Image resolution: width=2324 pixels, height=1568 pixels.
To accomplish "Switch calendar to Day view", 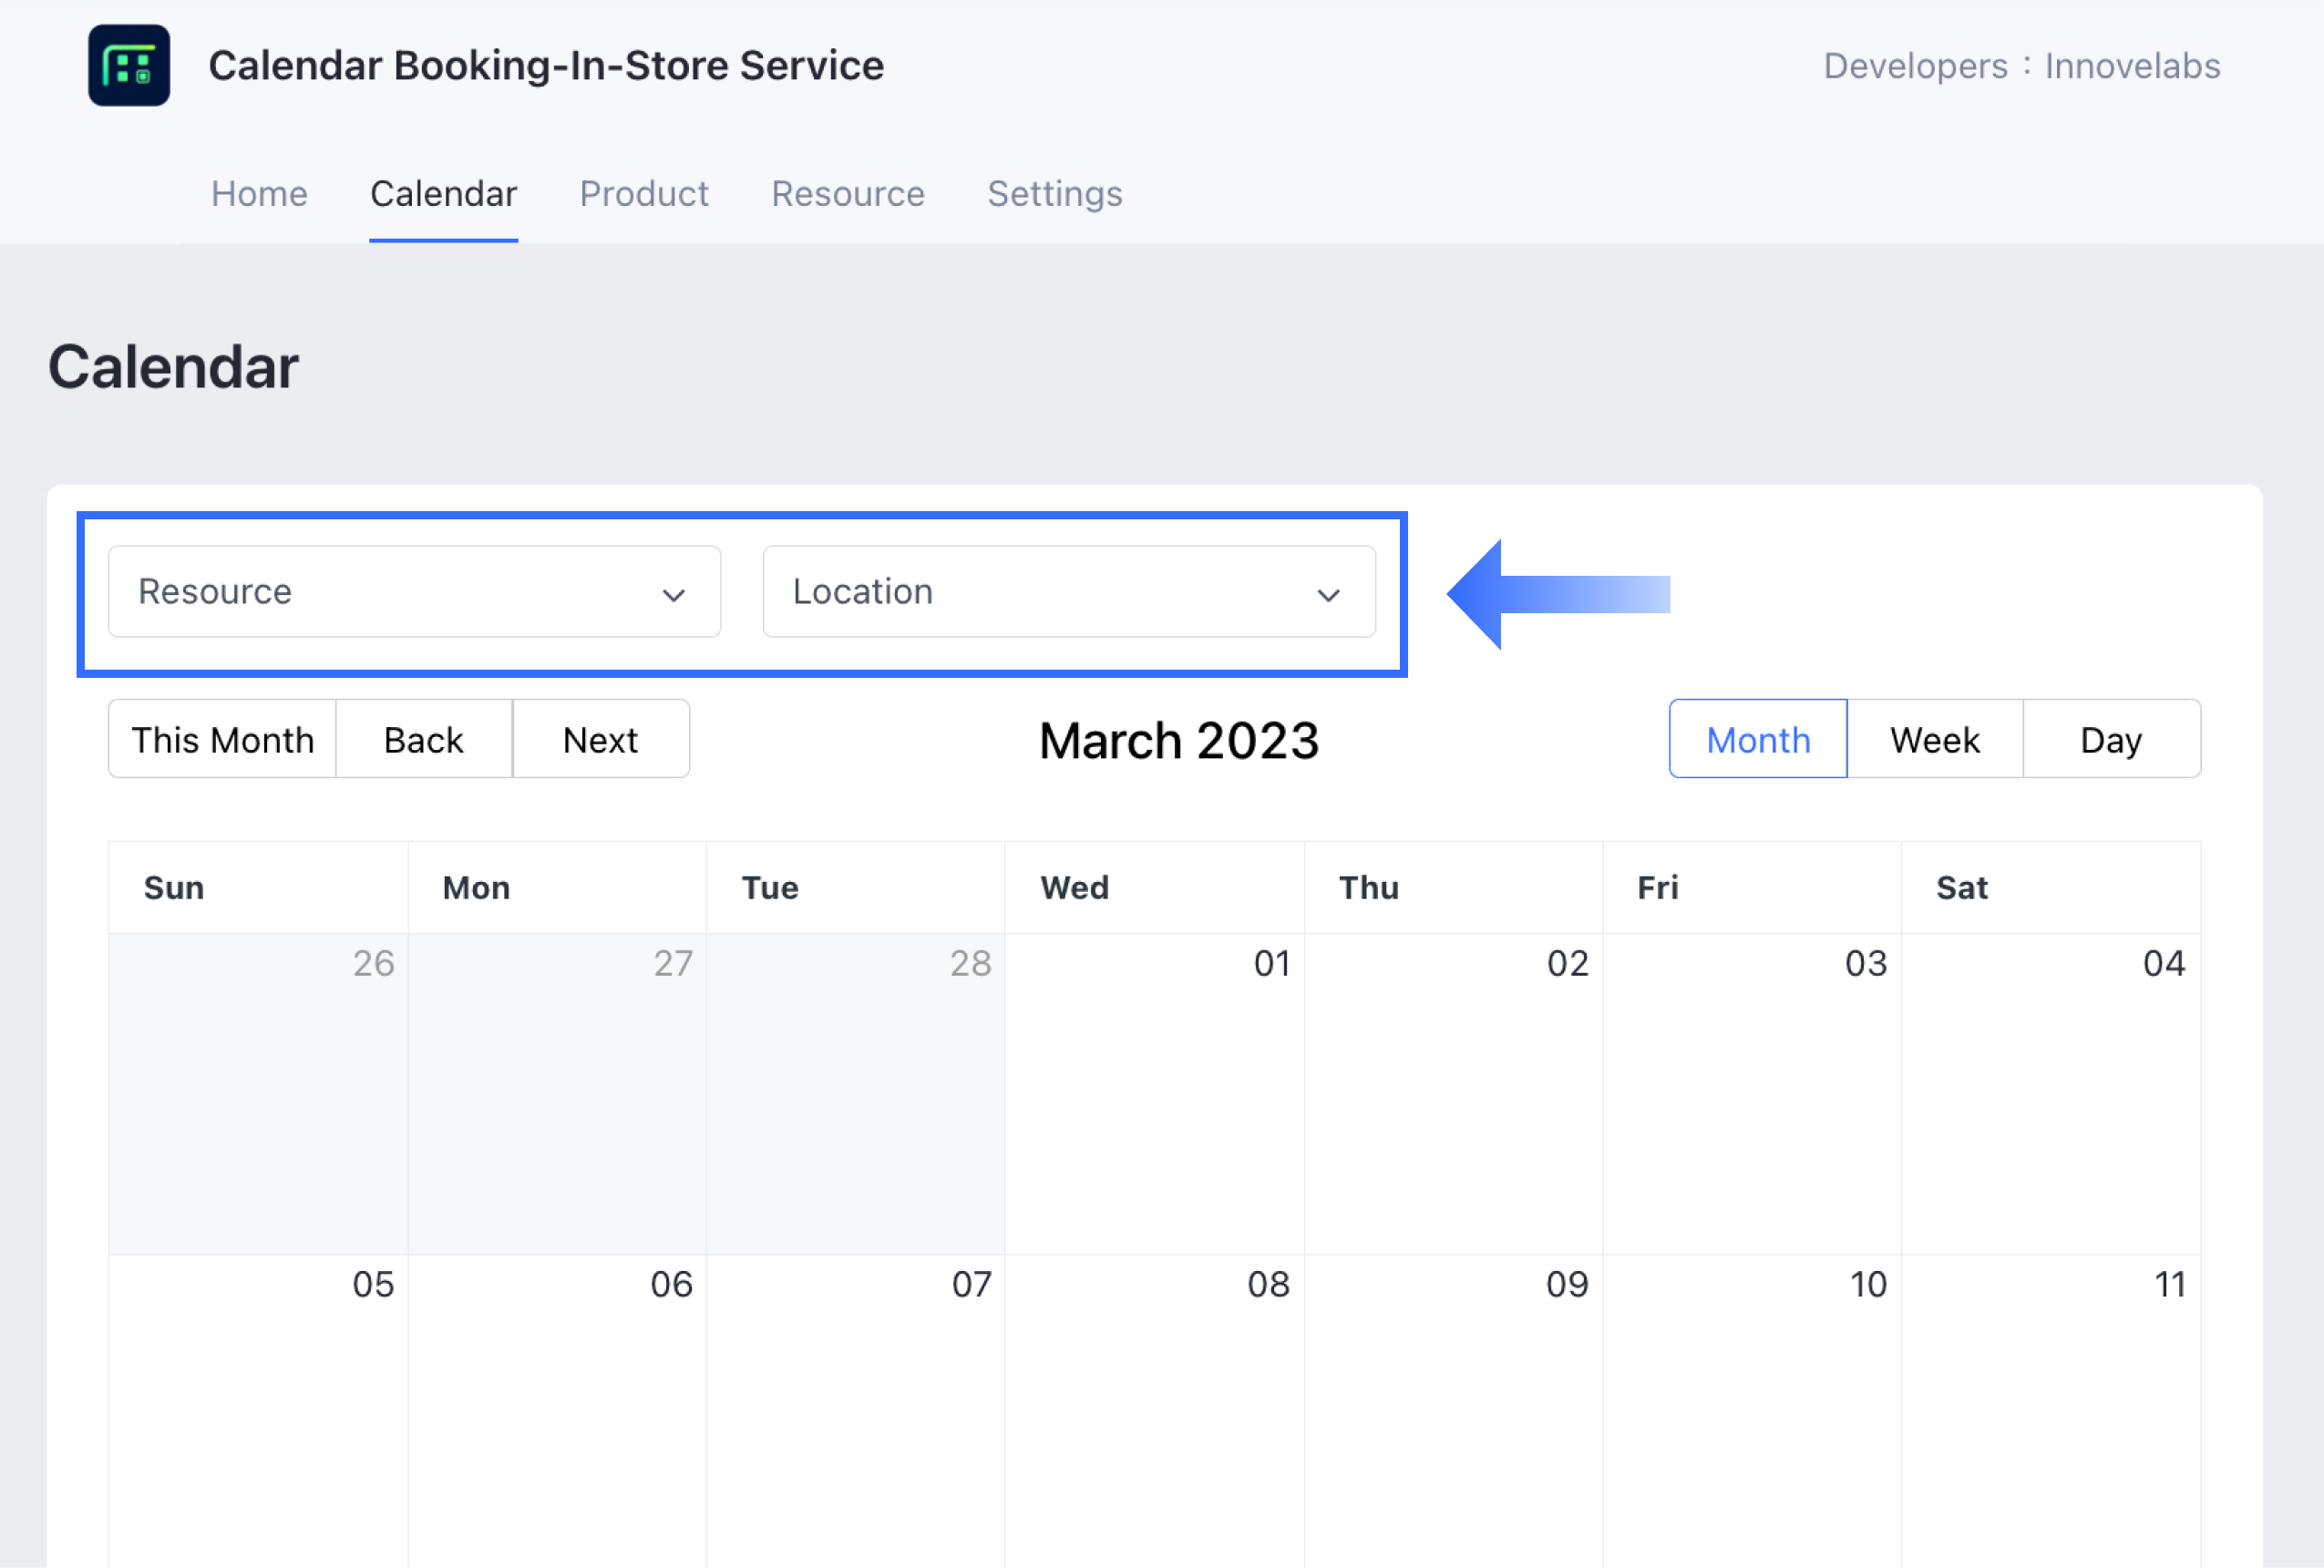I will (x=2110, y=739).
